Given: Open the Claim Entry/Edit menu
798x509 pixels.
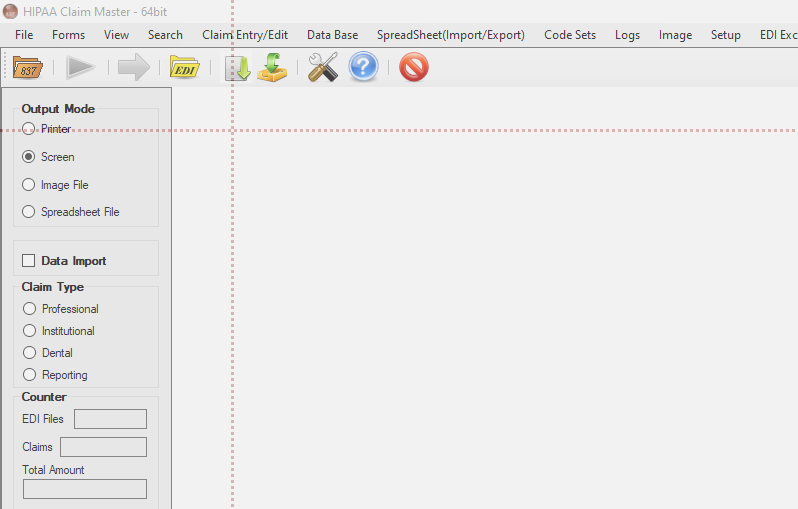Looking at the screenshot, I should tap(245, 35).
